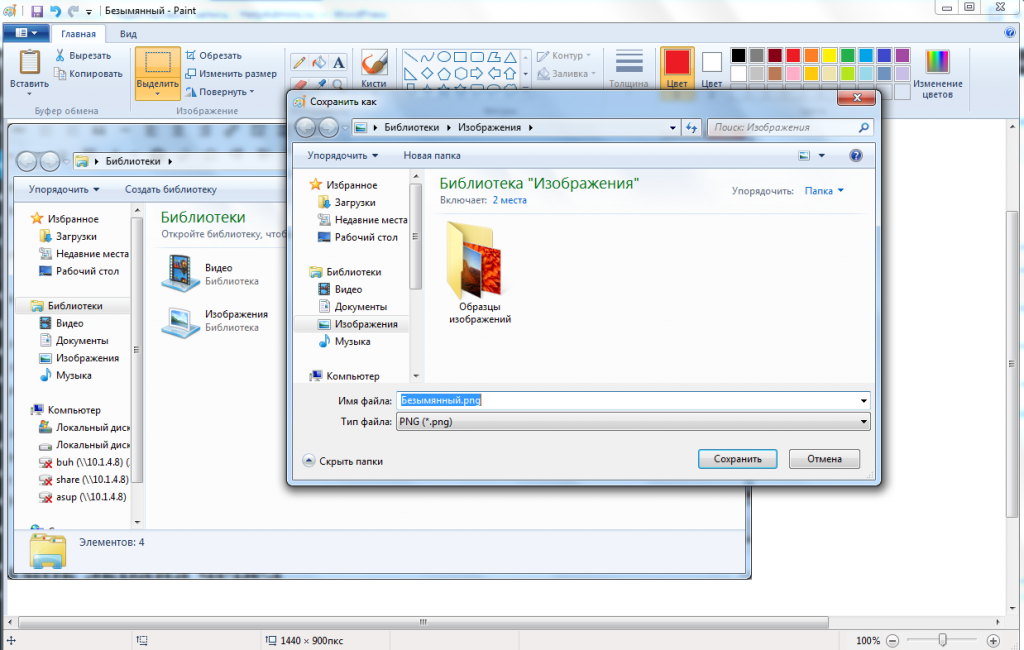This screenshot has height=650, width=1024.
Task: Click the Redo arrow in quick access toolbar
Action: click(x=73, y=11)
